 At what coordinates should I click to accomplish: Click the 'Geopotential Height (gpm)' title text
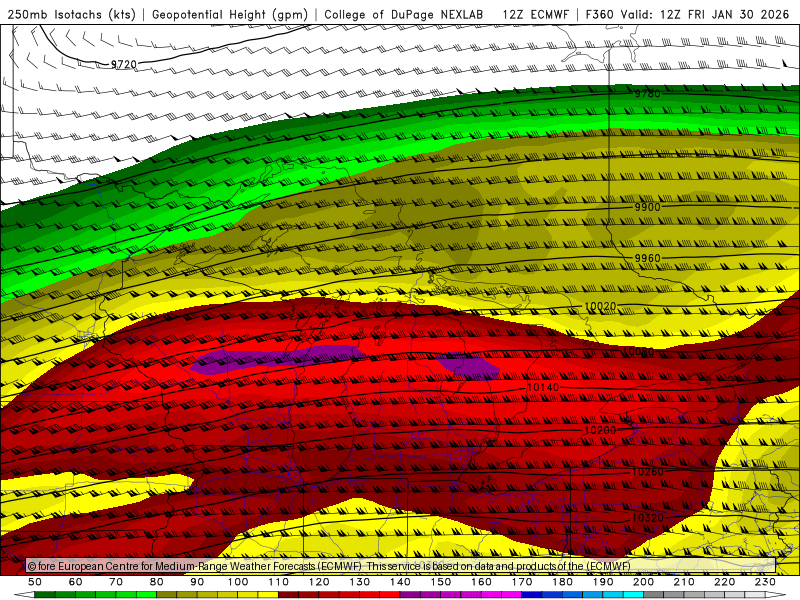(x=230, y=15)
